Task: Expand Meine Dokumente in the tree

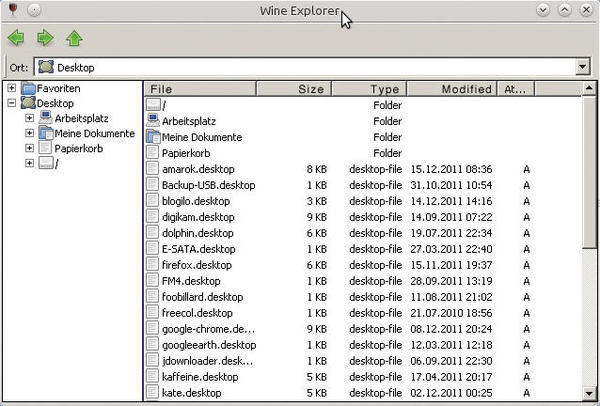Action: coord(29,133)
